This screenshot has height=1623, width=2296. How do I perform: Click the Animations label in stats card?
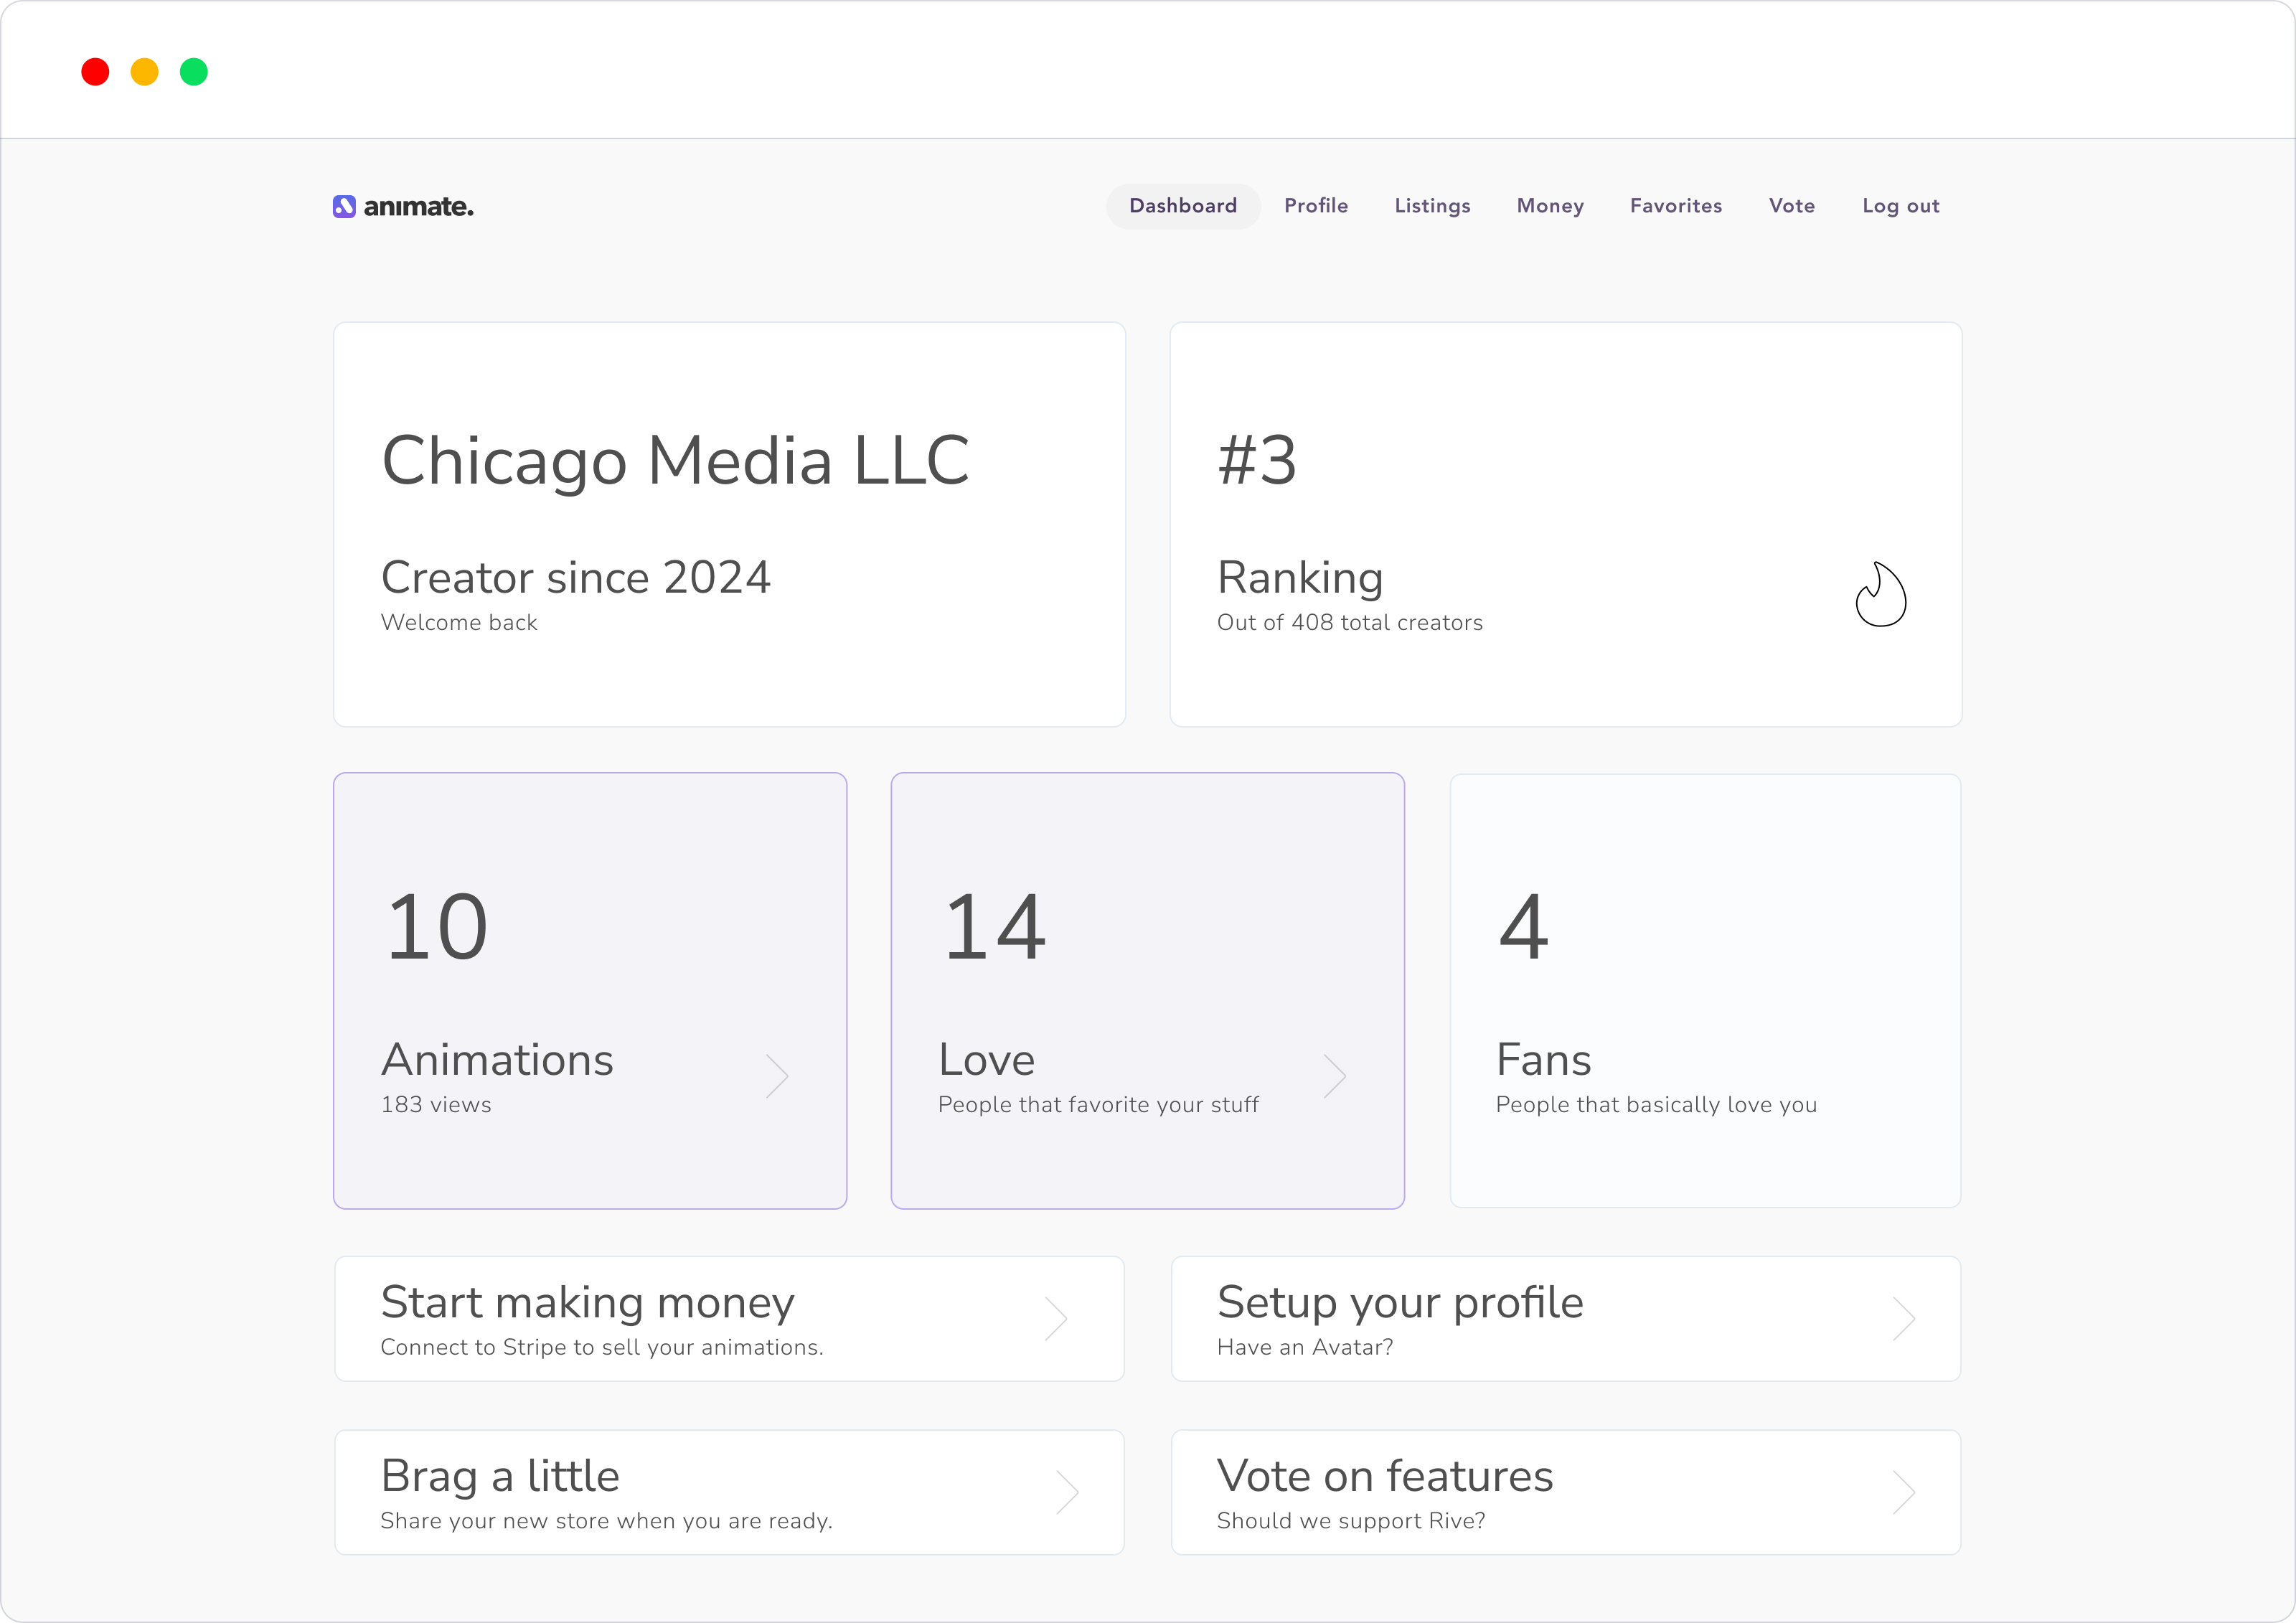[x=497, y=1059]
